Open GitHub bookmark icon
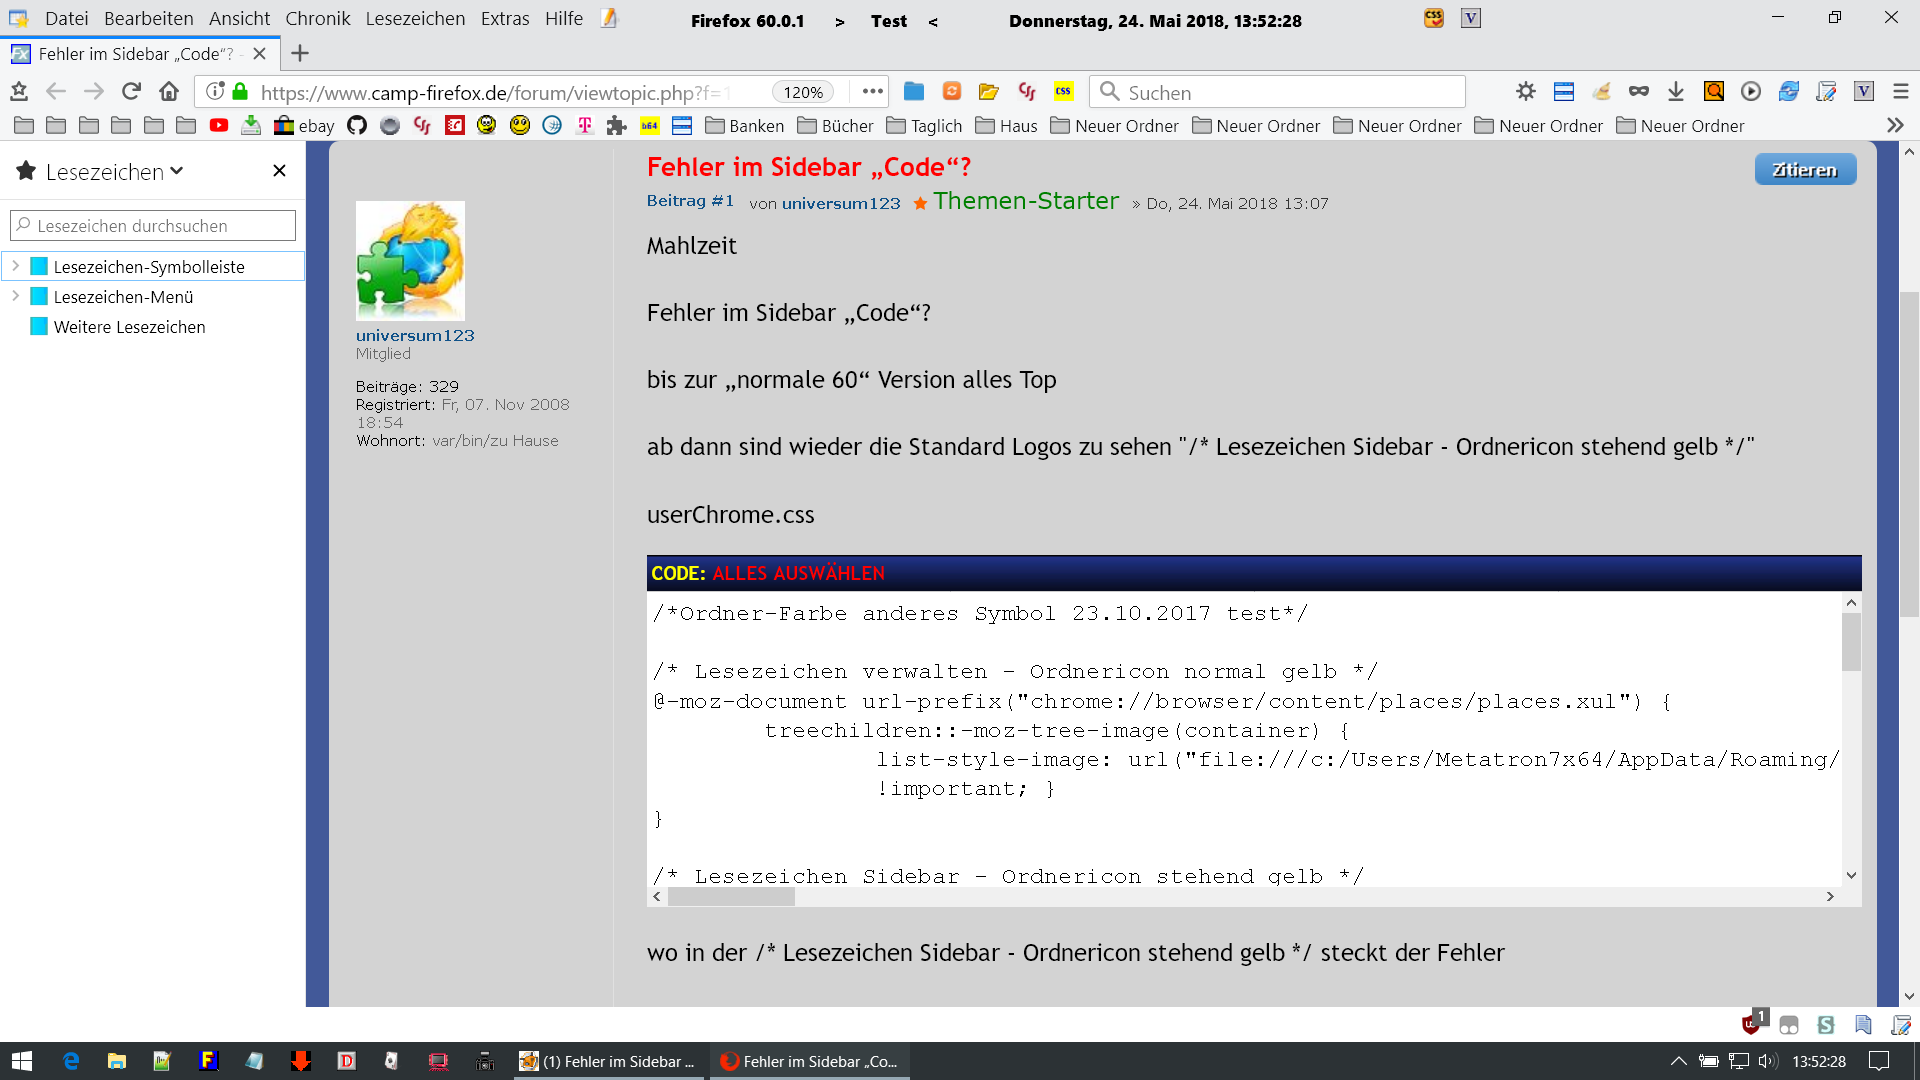Screen dimensions: 1920x1080 357,125
